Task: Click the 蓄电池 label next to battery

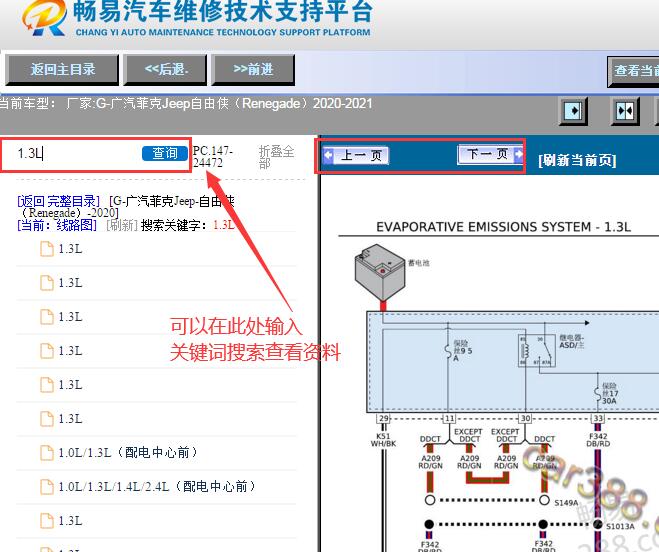Action: point(419,263)
